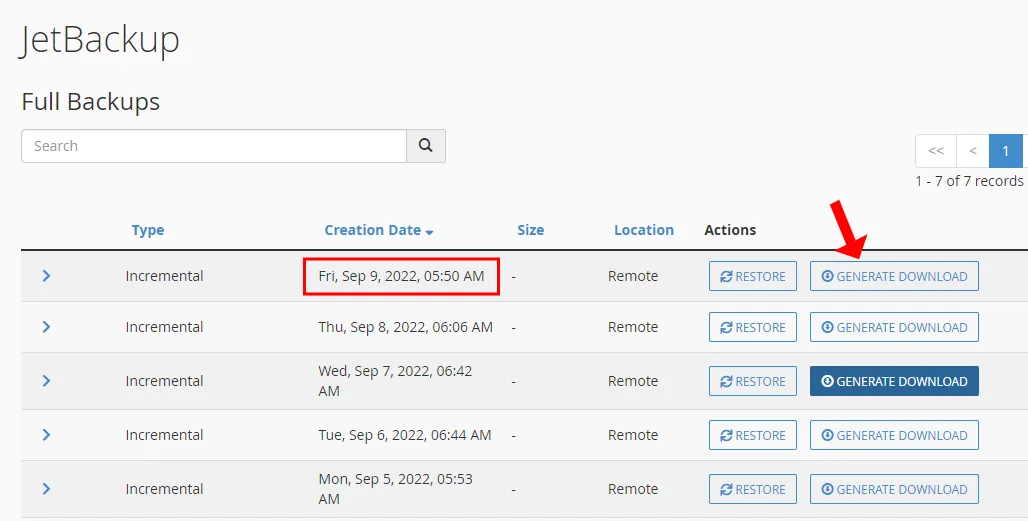Focus the Search input field
1028x521 pixels.
click(214, 145)
